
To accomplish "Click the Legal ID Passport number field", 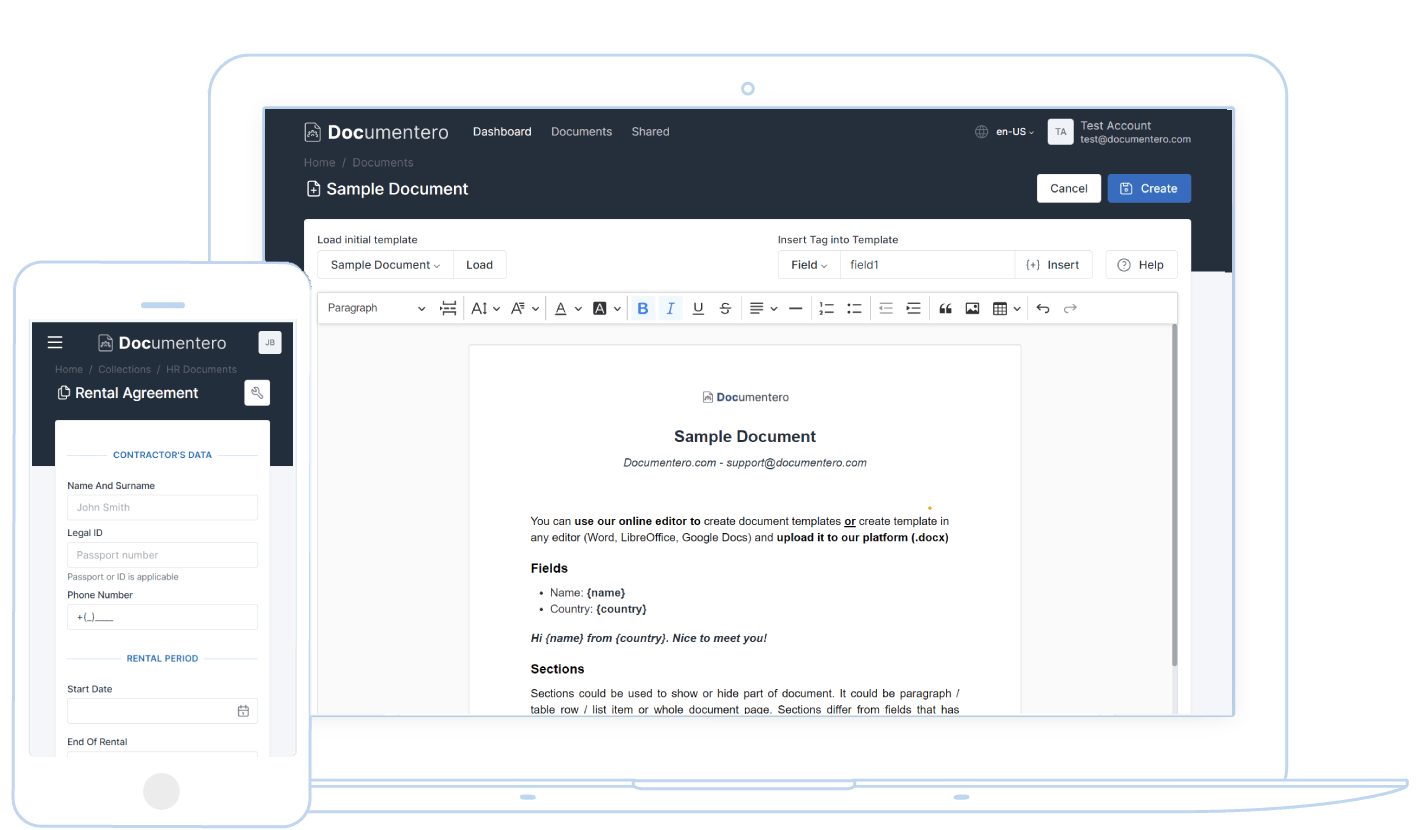I will tap(162, 555).
